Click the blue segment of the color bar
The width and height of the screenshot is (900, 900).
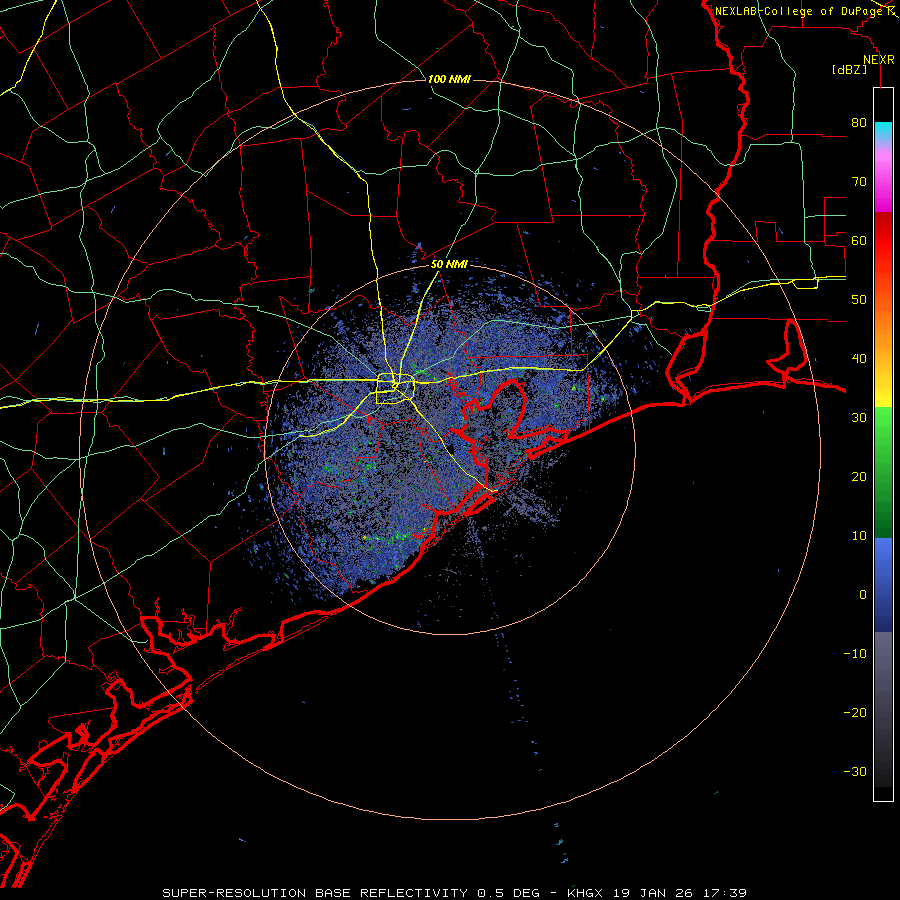tap(883, 585)
